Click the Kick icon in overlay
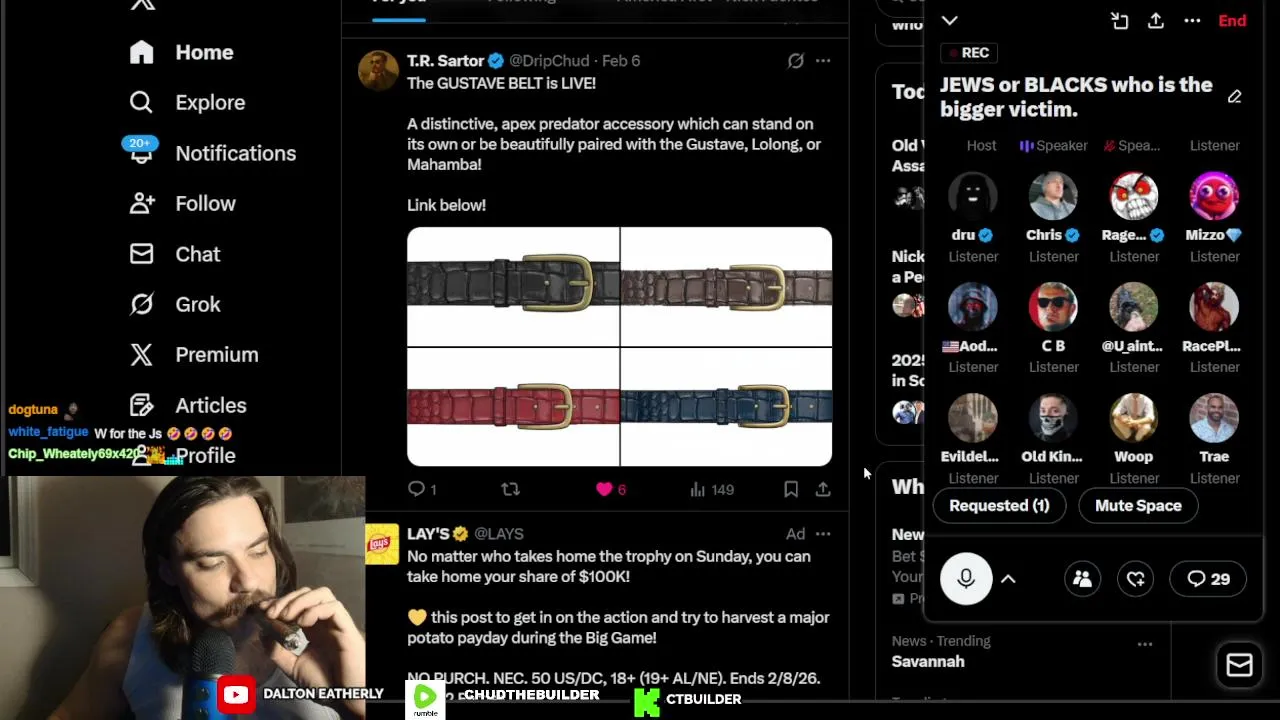The height and width of the screenshot is (720, 1280). tap(647, 702)
